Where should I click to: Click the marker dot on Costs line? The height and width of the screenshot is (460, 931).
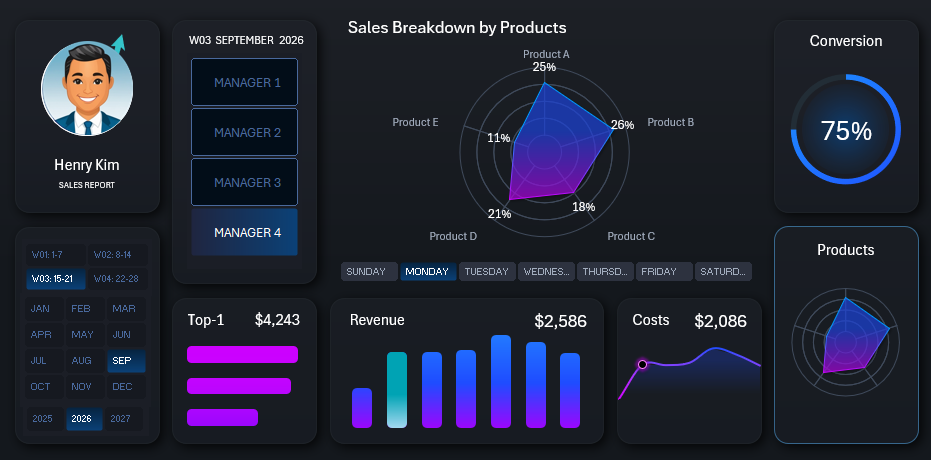pyautogui.click(x=643, y=364)
